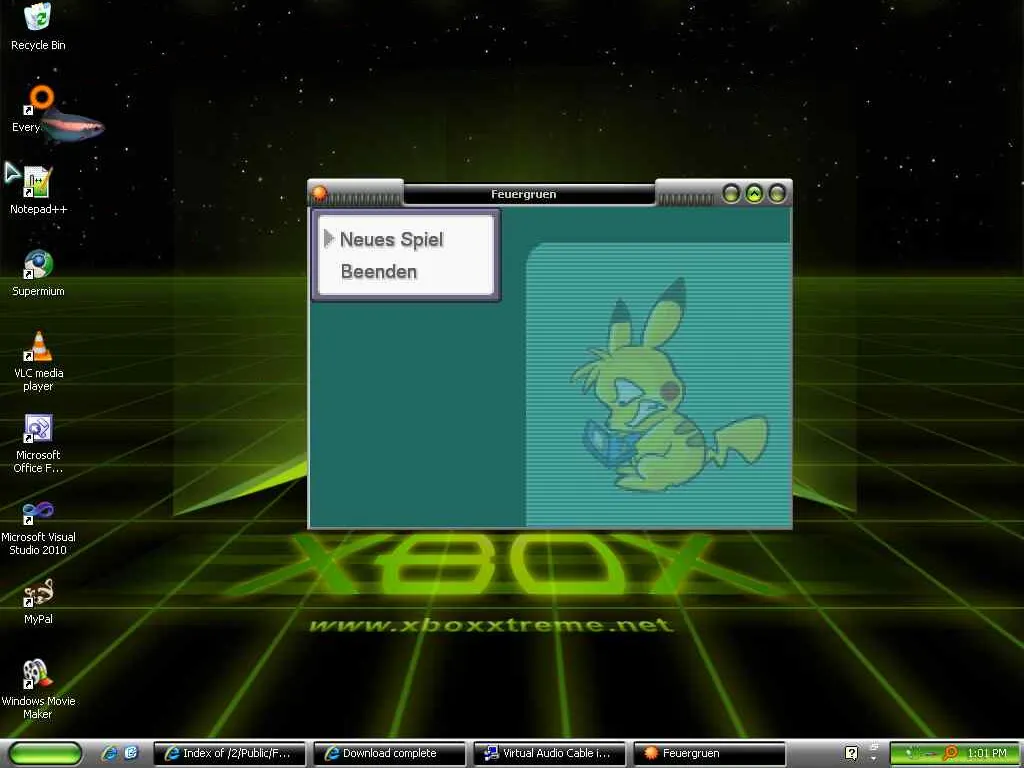Click the orange magnifier tray icon
The image size is (1024, 768).
click(951, 753)
